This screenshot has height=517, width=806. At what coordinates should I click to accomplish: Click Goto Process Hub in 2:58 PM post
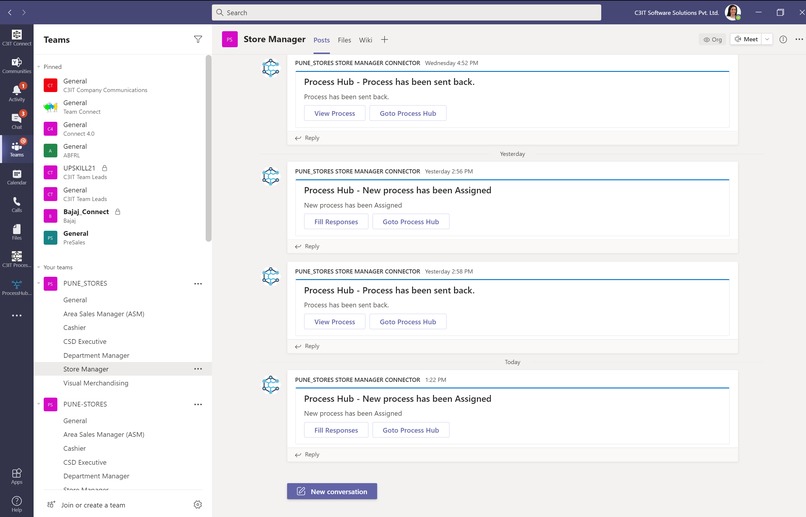click(x=408, y=322)
